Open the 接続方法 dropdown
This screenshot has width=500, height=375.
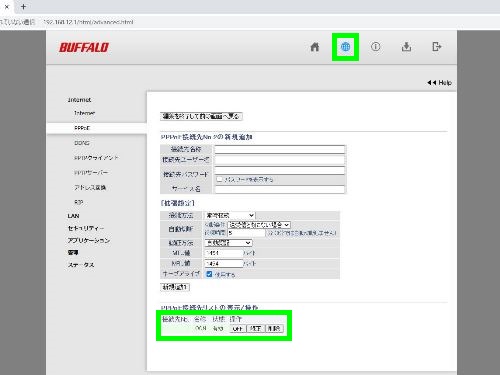click(230, 215)
